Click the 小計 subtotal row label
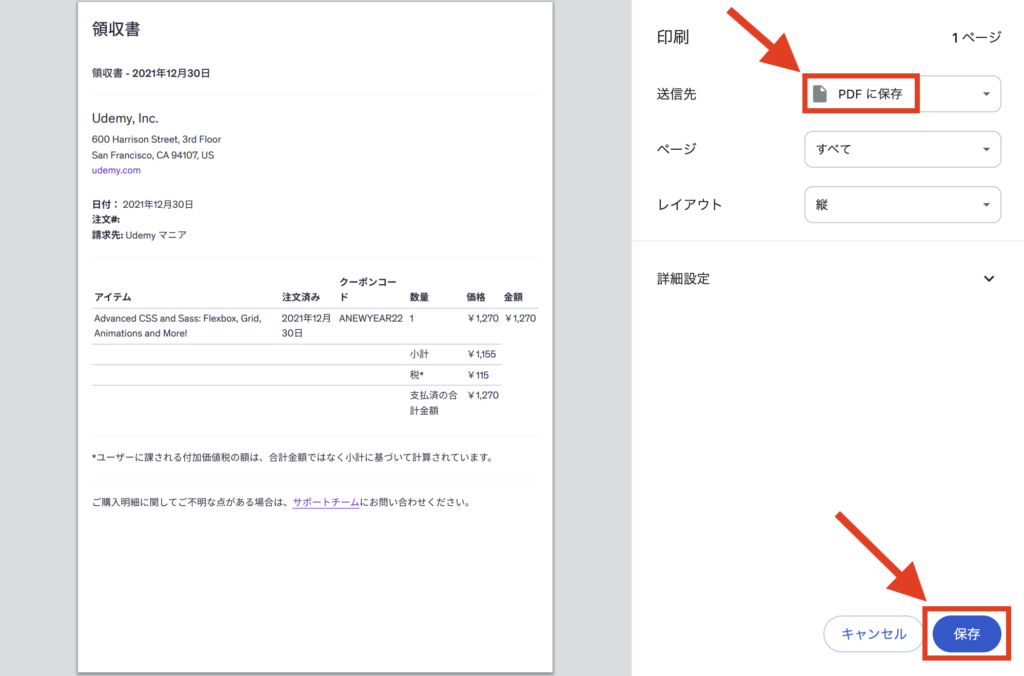Screen dimensions: 1024x676 [x=420, y=354]
